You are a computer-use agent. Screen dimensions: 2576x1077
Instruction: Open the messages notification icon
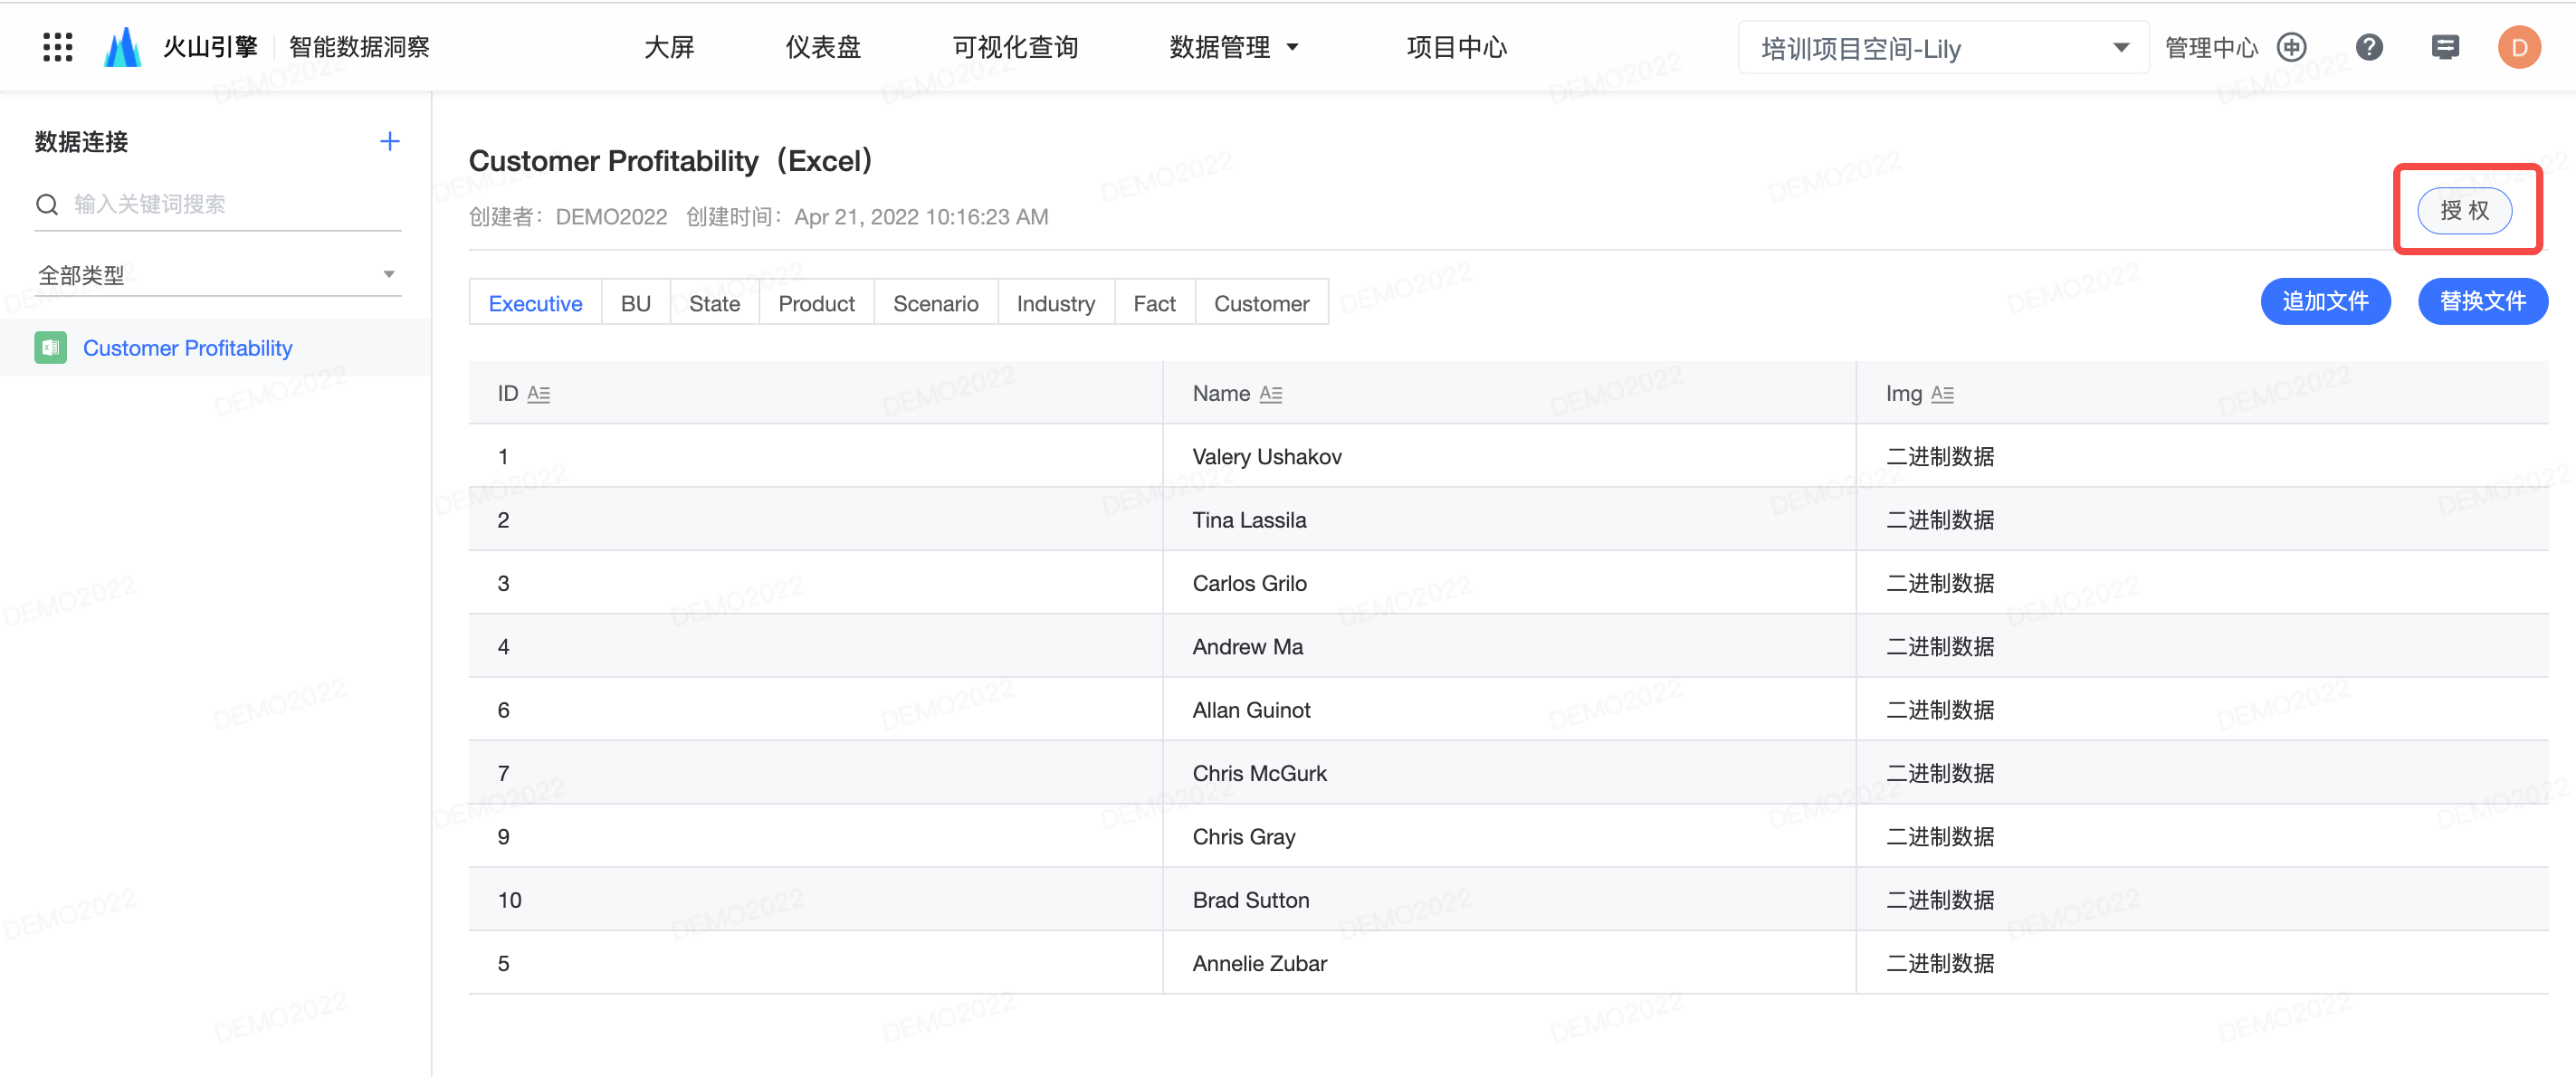point(2444,47)
